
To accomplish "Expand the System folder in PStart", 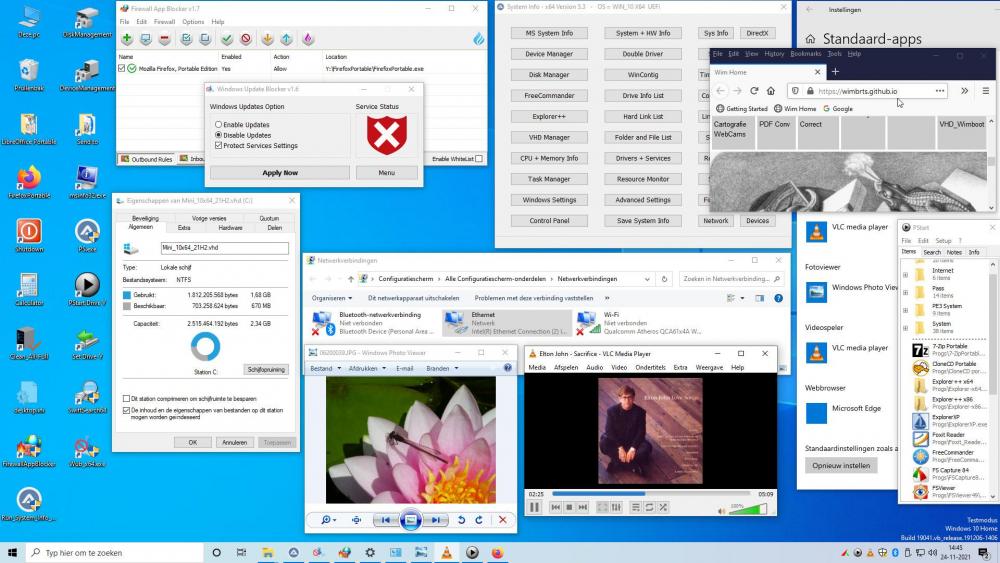I will 905,328.
